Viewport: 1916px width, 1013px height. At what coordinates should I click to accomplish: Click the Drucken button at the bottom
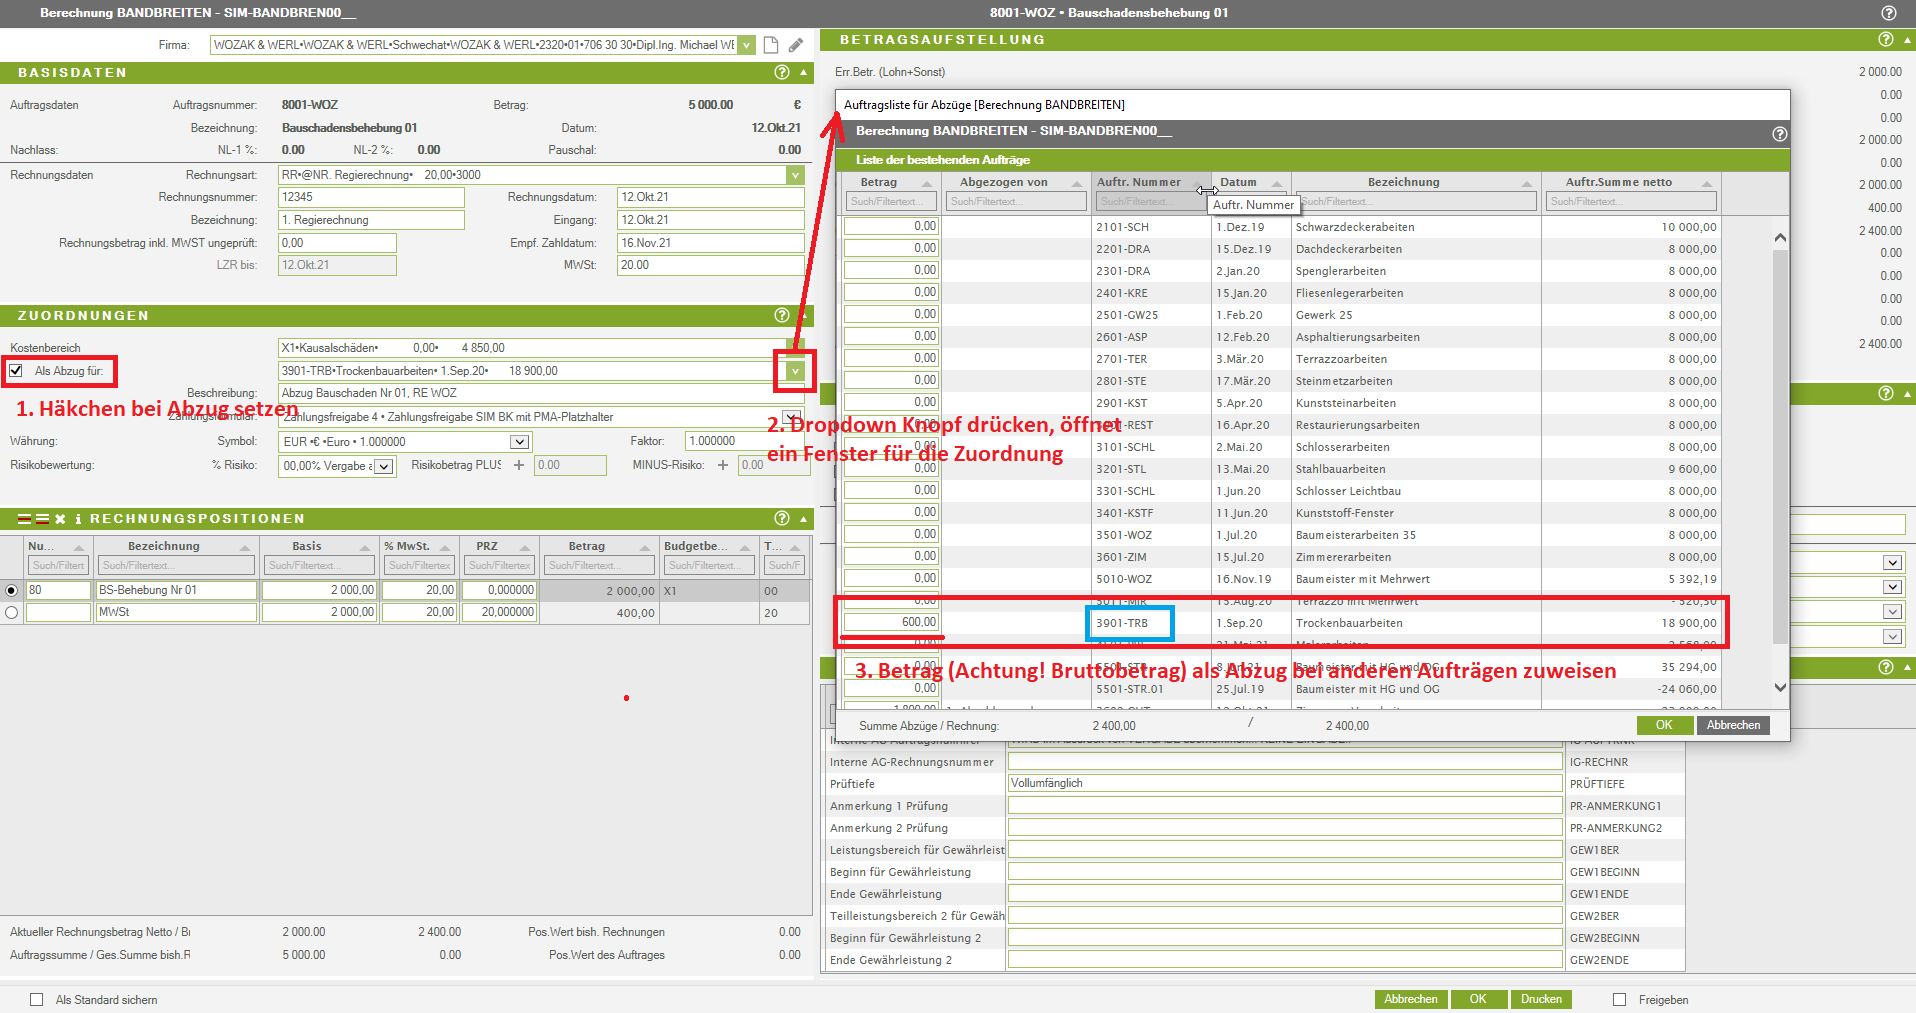click(1541, 999)
